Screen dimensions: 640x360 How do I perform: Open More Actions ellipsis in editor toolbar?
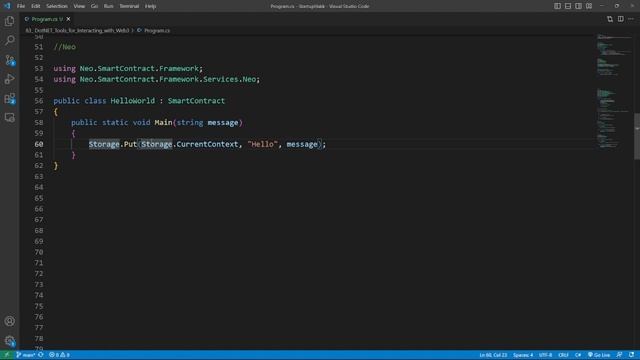point(631,19)
